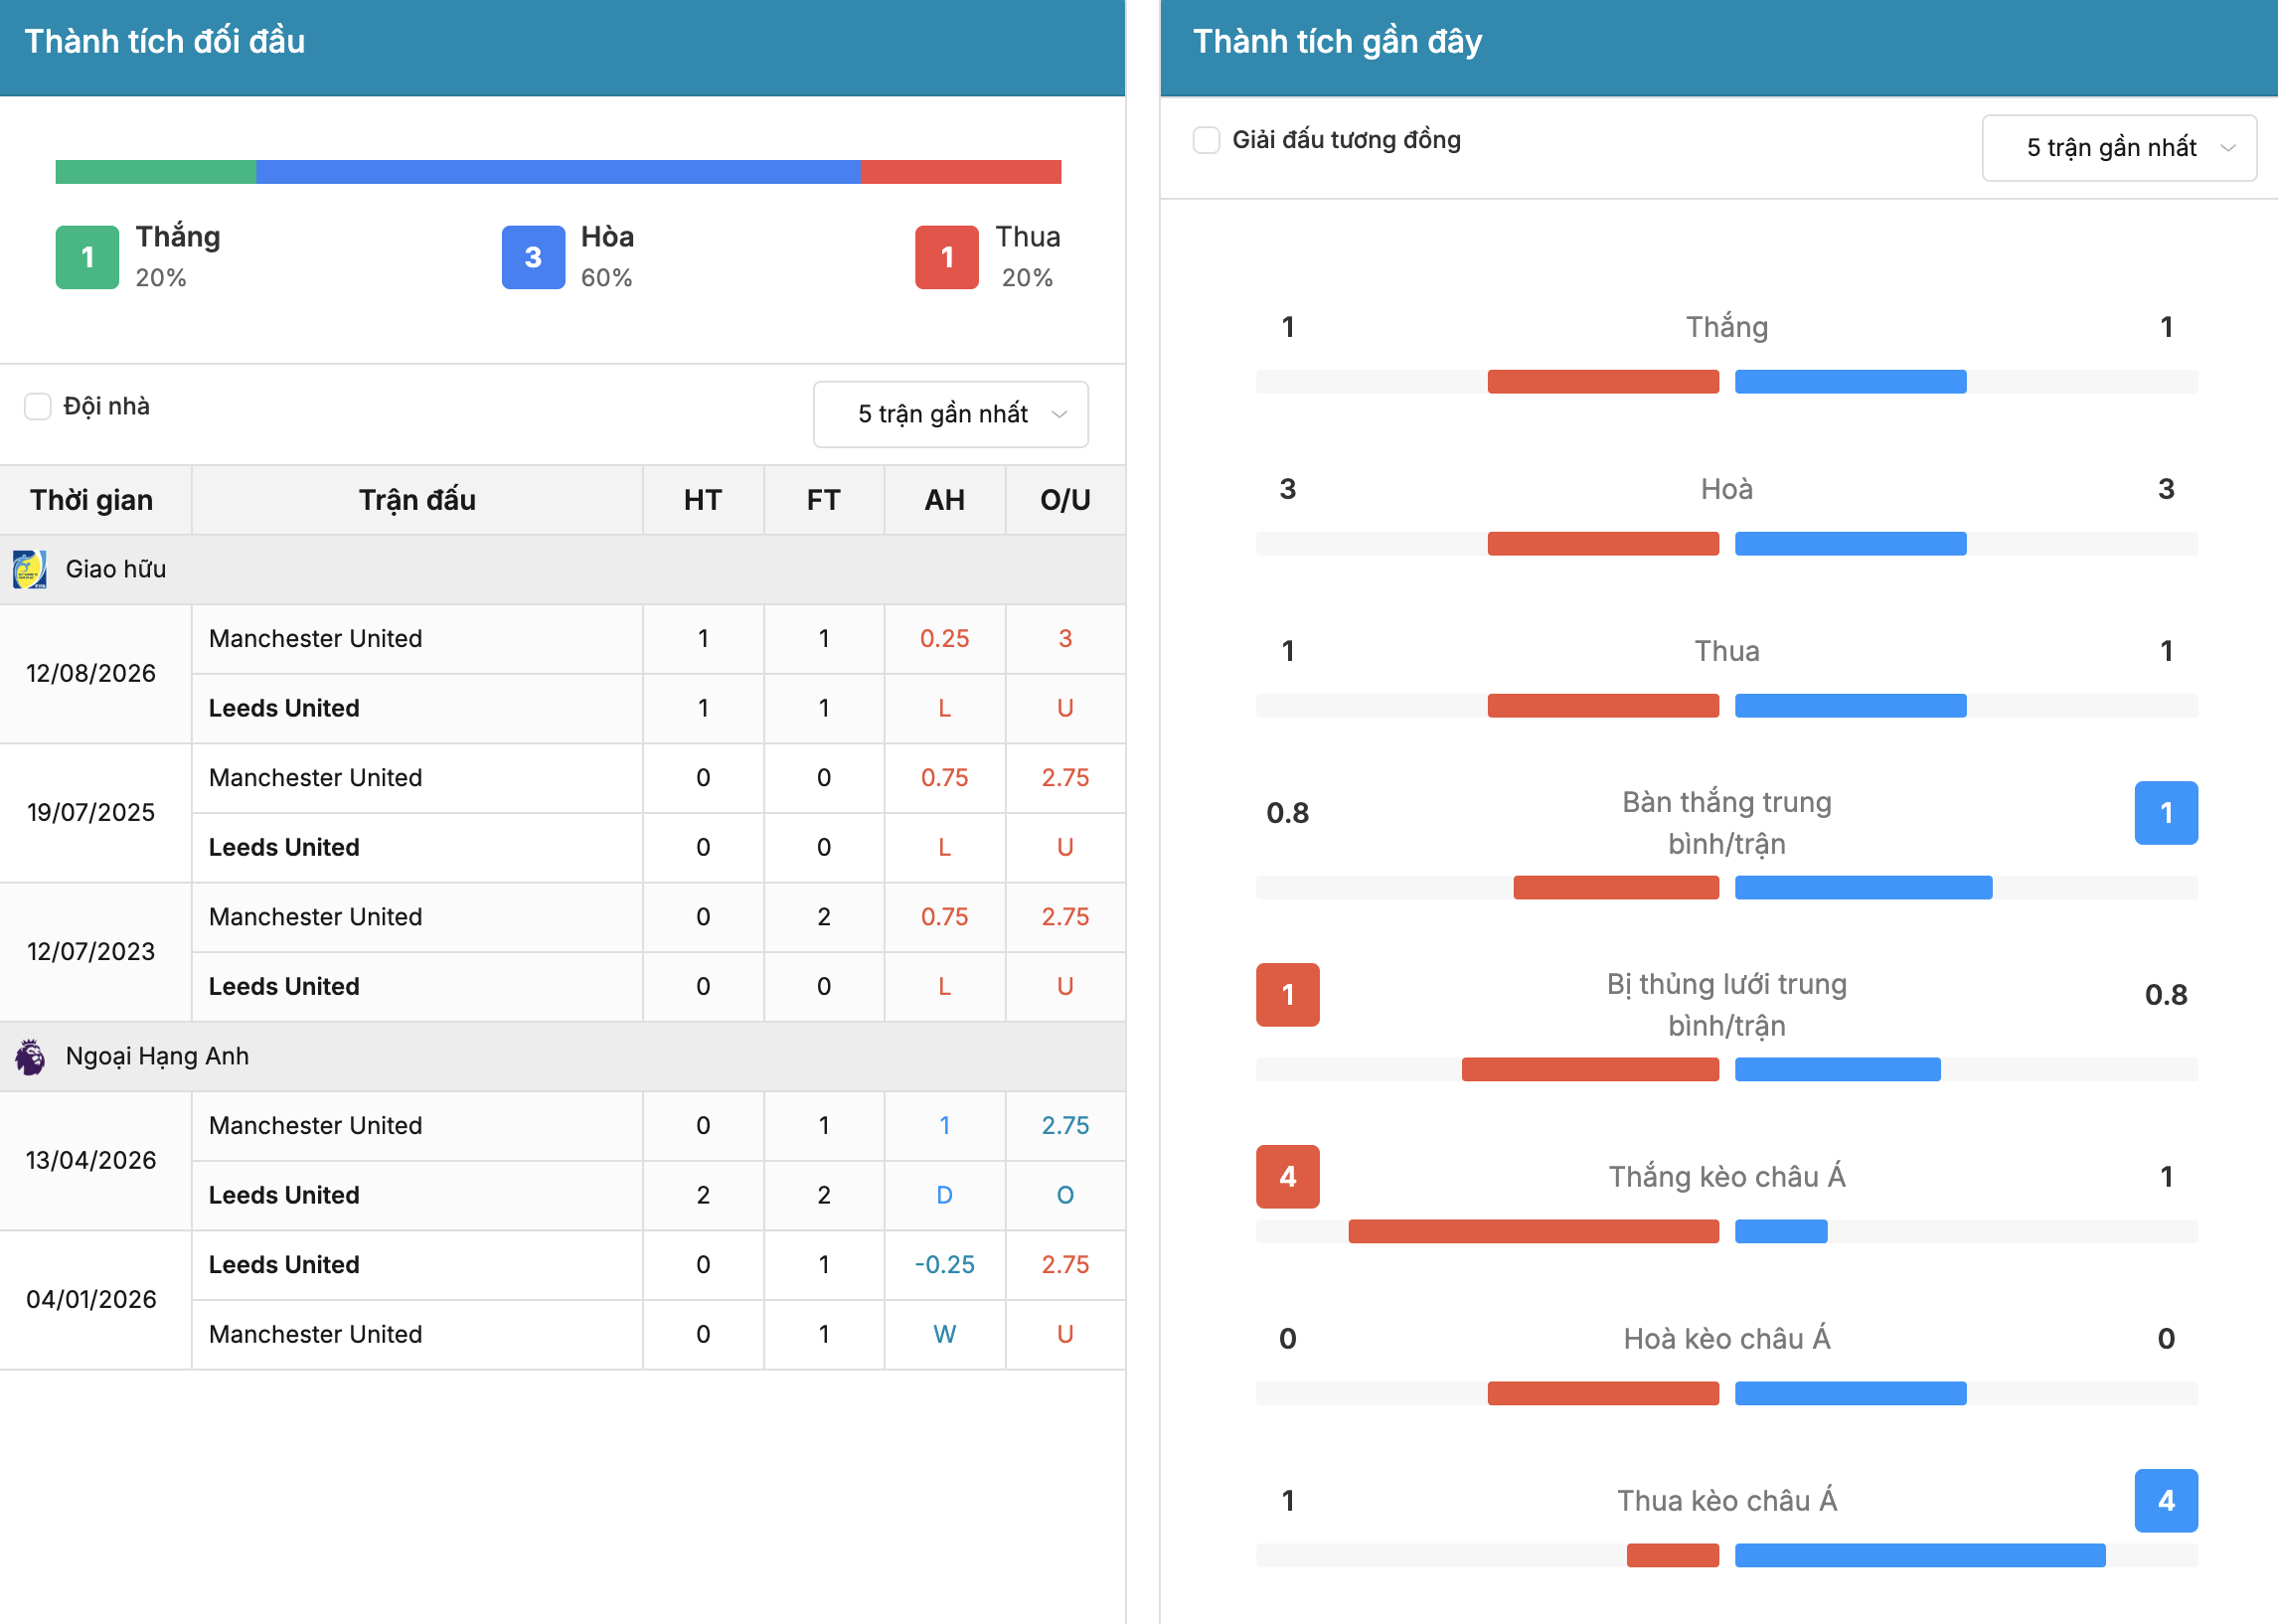Viewport: 2278px width, 1624px height.
Task: Click the Thành tích gần đây heading
Action: 1337,42
